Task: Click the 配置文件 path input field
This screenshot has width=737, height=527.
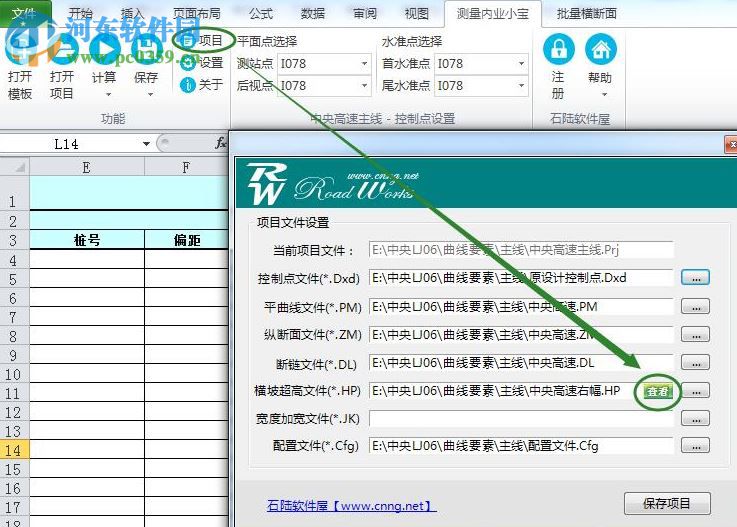Action: click(521, 446)
